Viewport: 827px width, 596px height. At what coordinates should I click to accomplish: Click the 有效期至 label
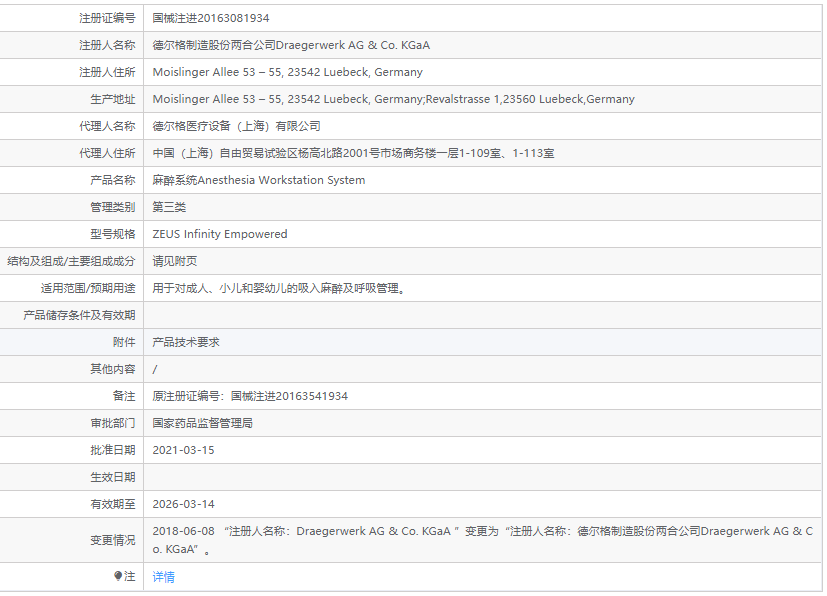pyautogui.click(x=113, y=504)
